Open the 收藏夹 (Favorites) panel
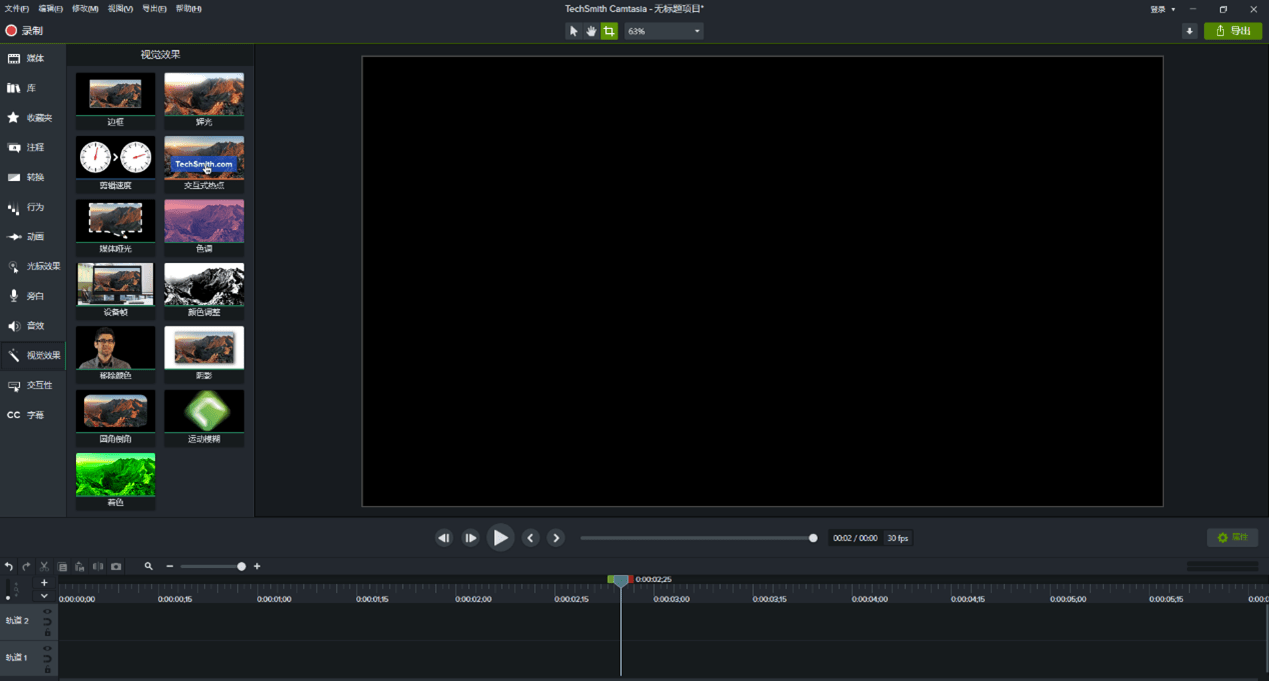The height and width of the screenshot is (681, 1269). [x=33, y=118]
